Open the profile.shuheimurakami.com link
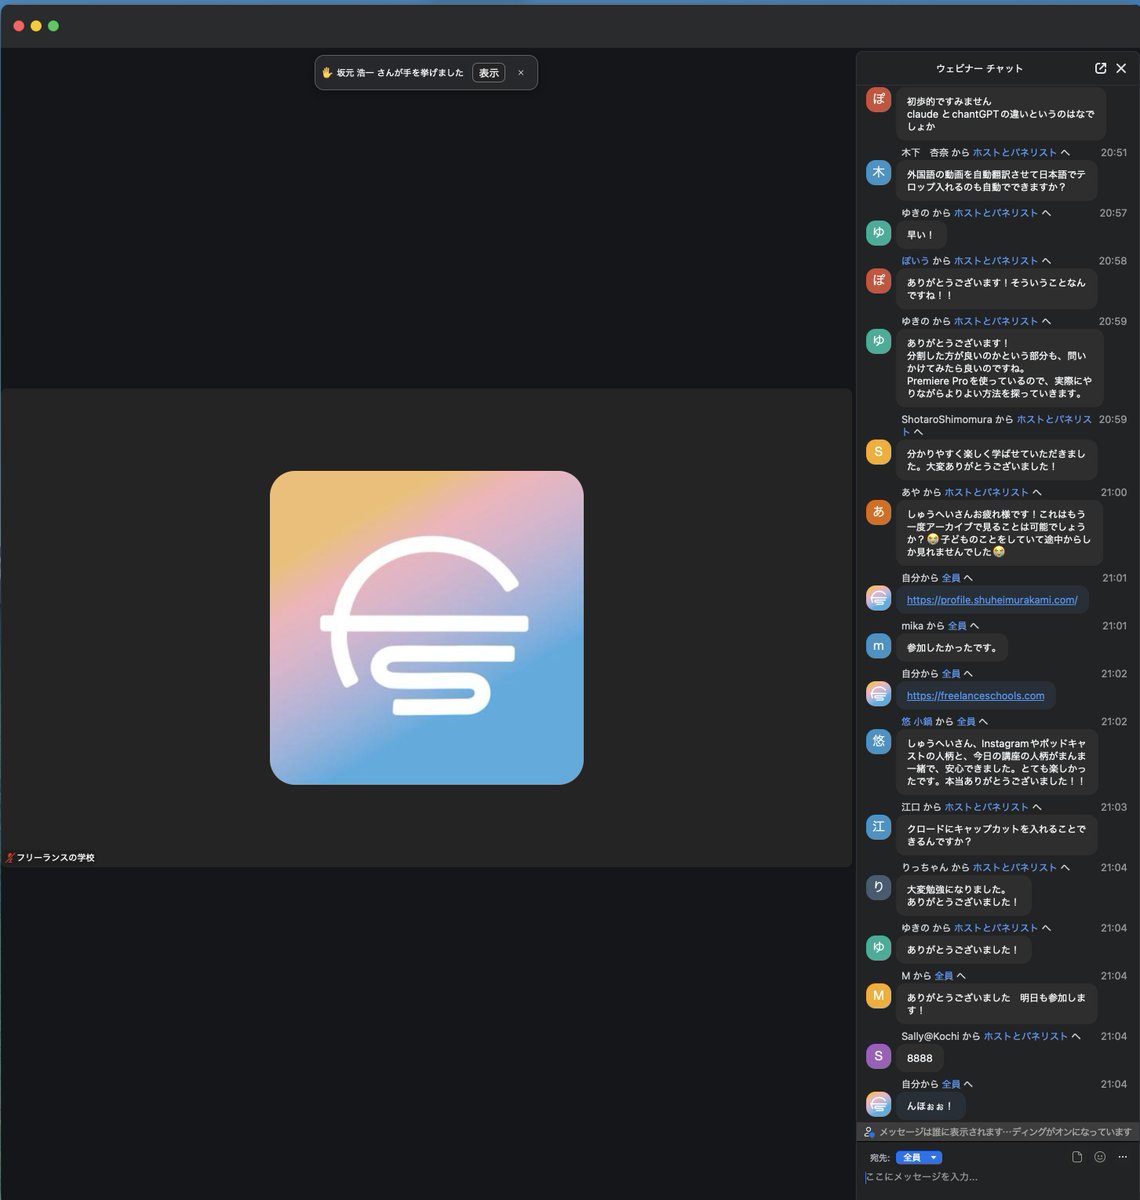 click(992, 600)
